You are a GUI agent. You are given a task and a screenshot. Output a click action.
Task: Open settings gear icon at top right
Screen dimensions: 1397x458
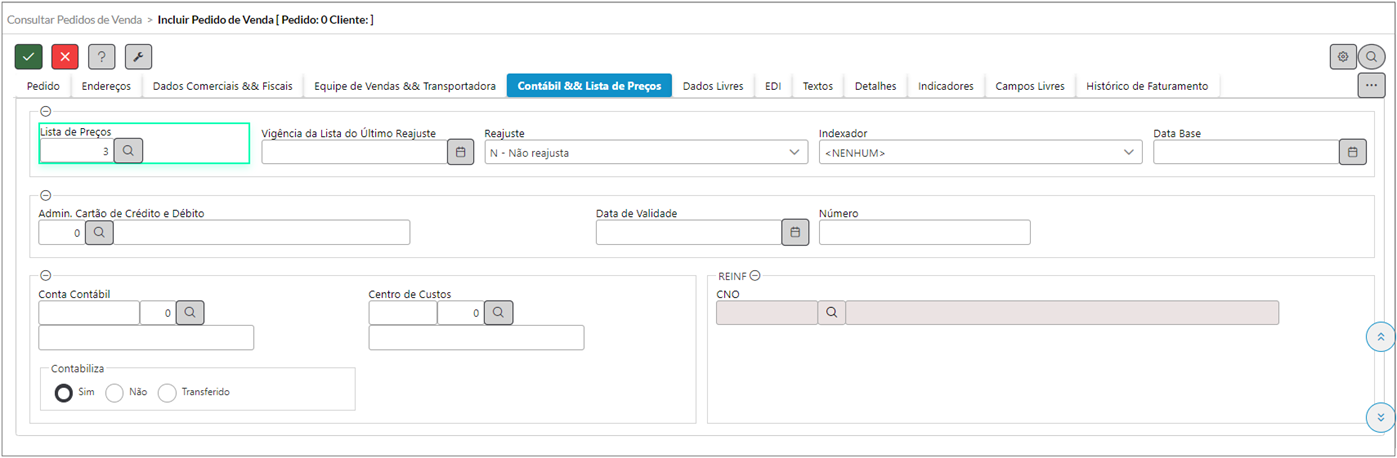coord(1343,57)
